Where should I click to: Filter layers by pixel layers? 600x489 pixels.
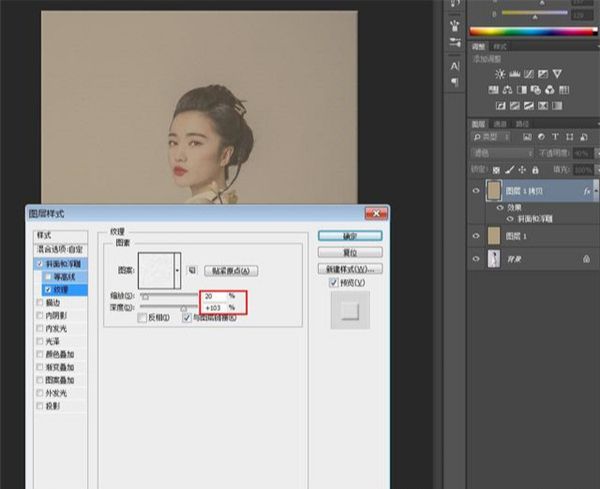click(527, 137)
